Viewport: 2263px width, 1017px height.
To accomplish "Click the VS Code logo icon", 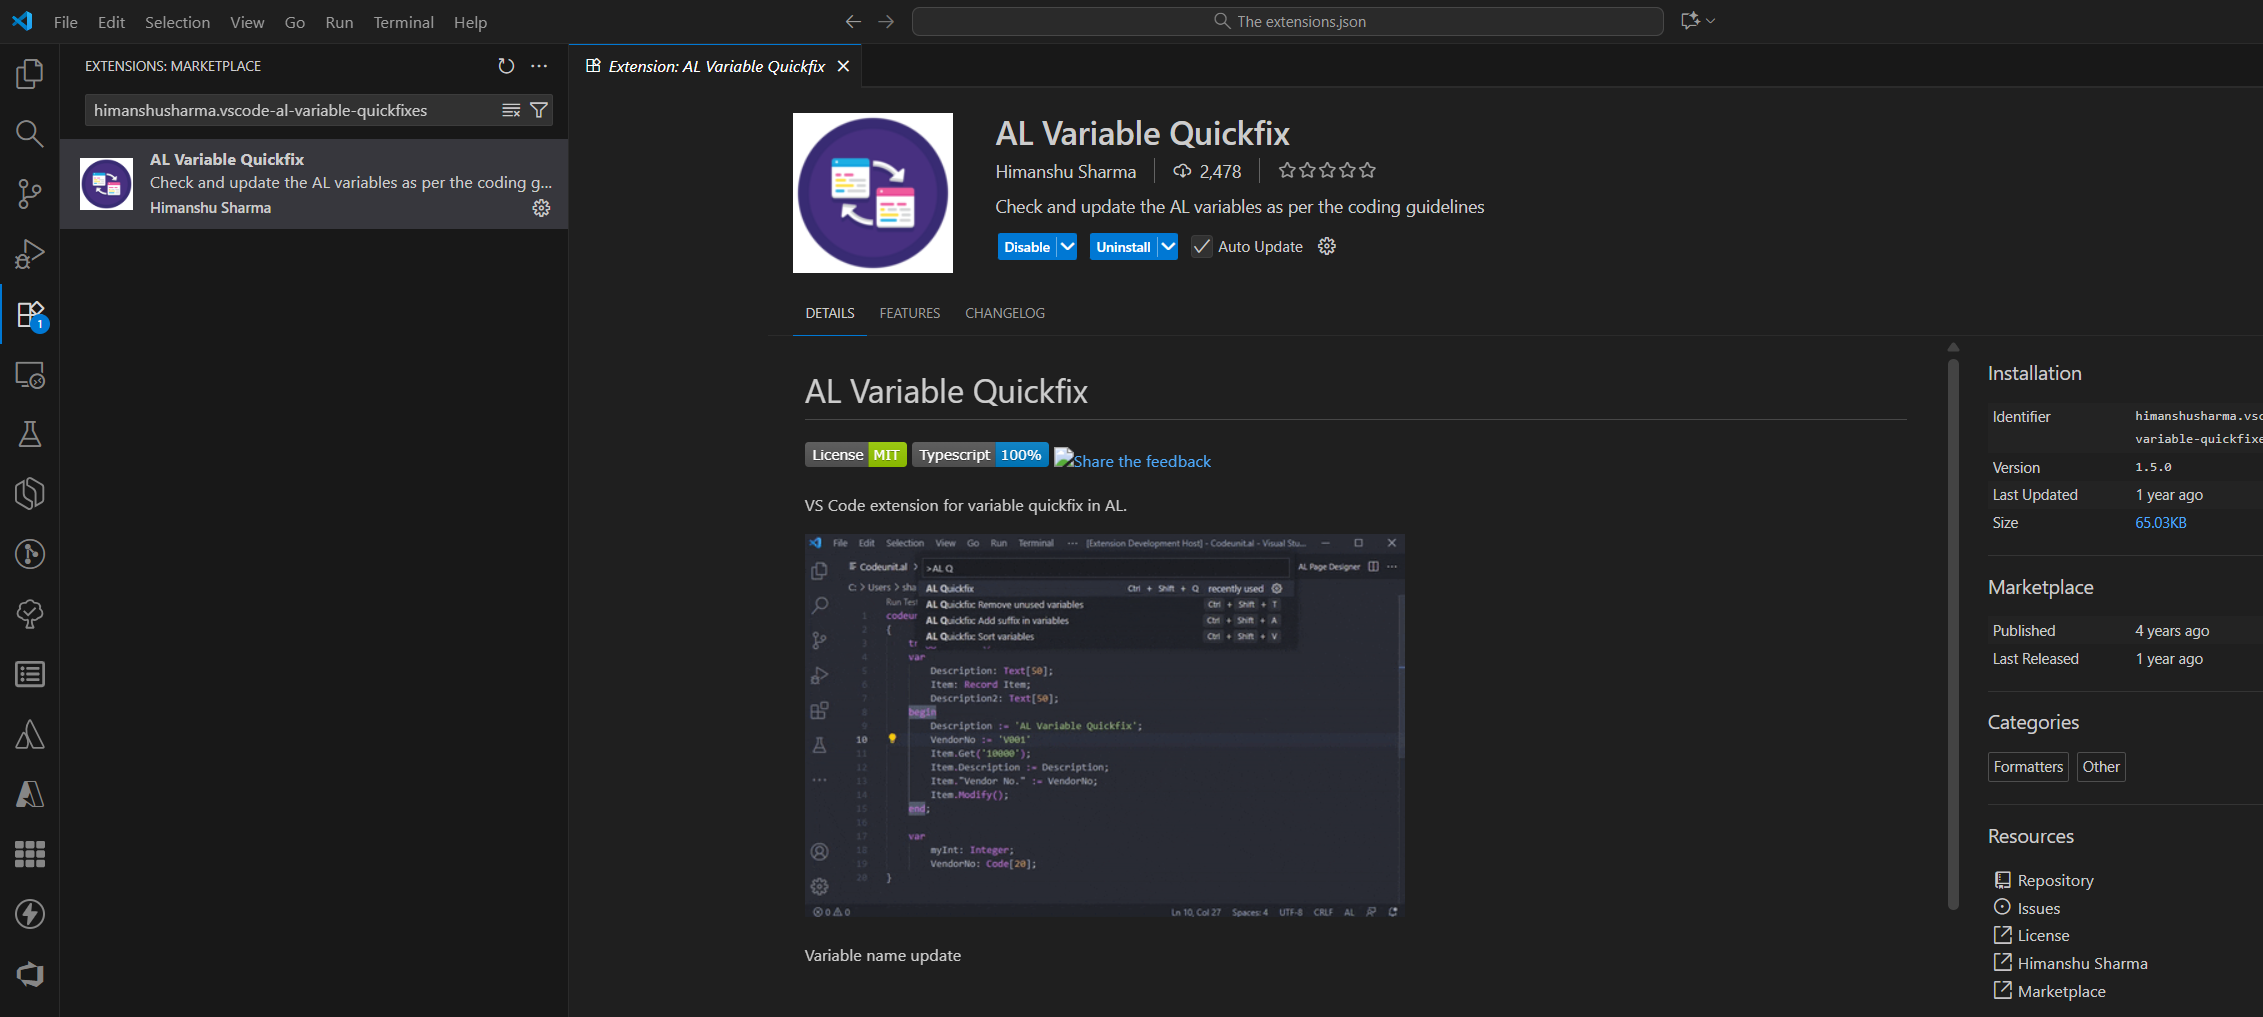I will 22,21.
